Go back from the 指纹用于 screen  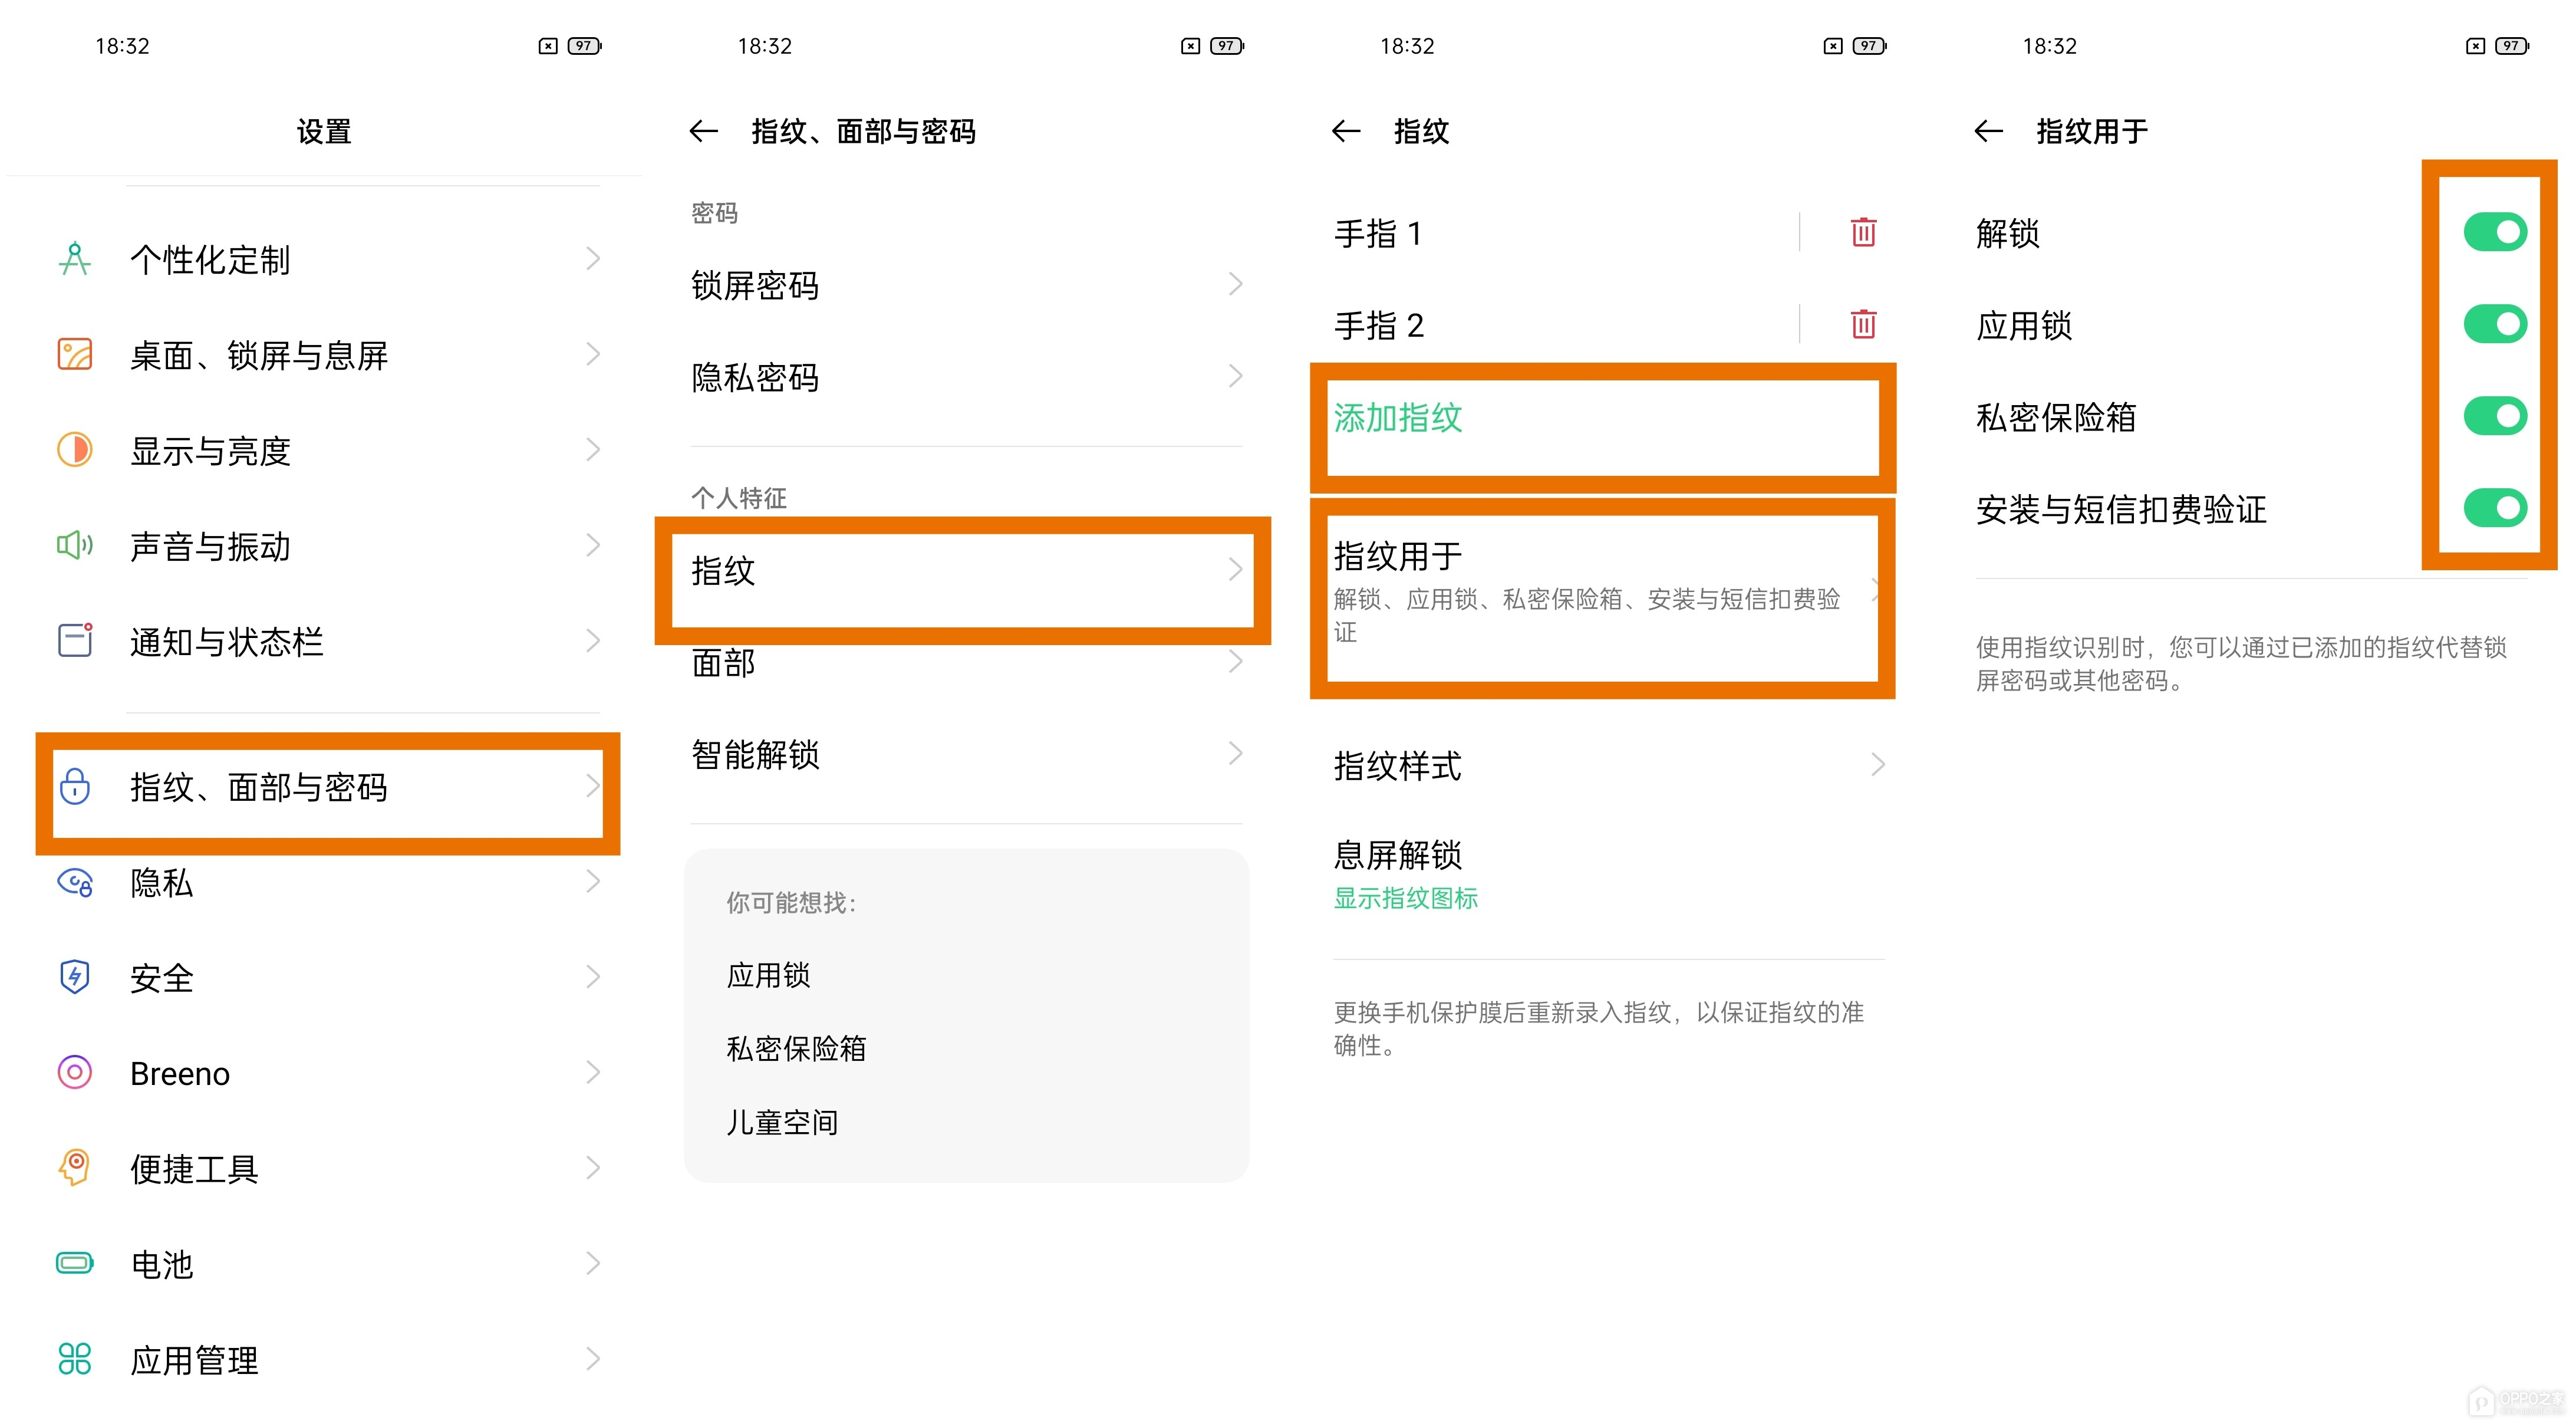pos(1988,131)
